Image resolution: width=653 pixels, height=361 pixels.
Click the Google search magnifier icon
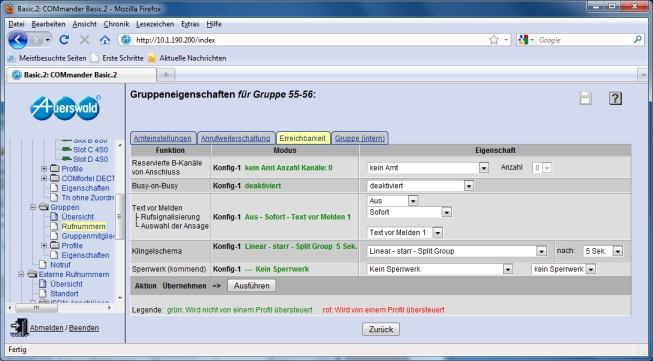pyautogui.click(x=638, y=40)
